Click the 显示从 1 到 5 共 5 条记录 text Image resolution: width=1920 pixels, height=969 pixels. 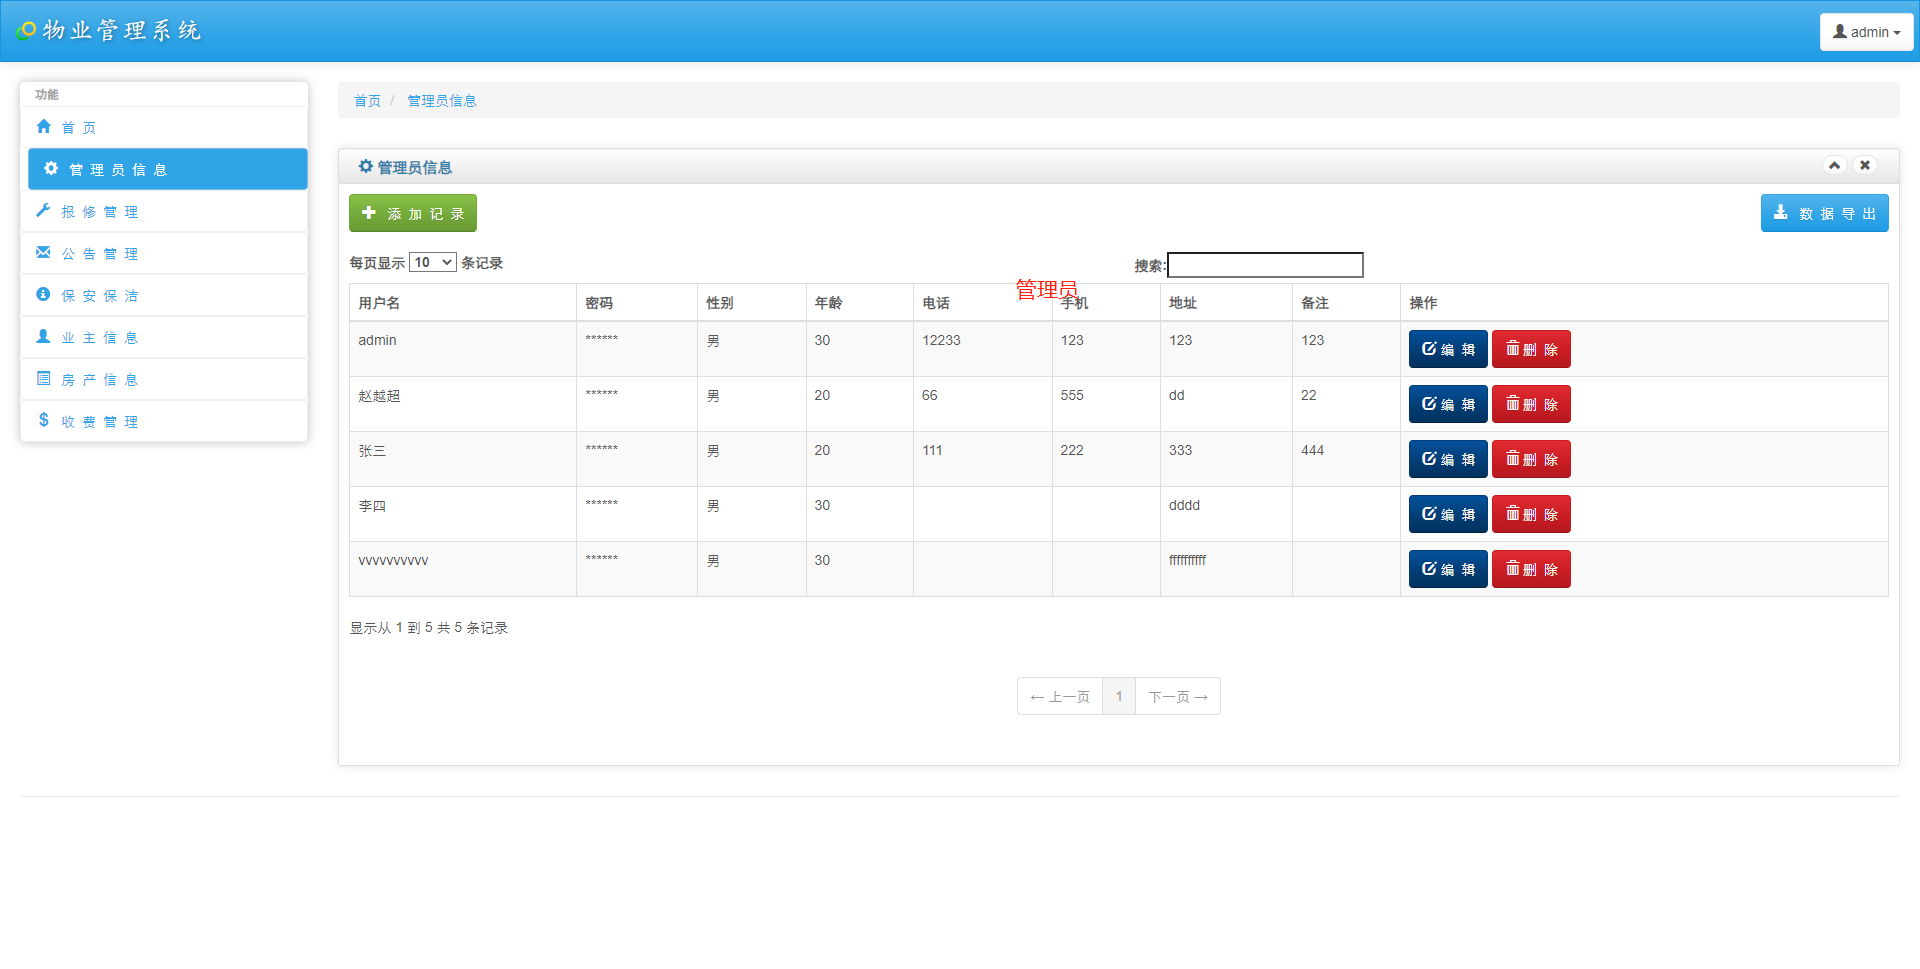coord(428,627)
